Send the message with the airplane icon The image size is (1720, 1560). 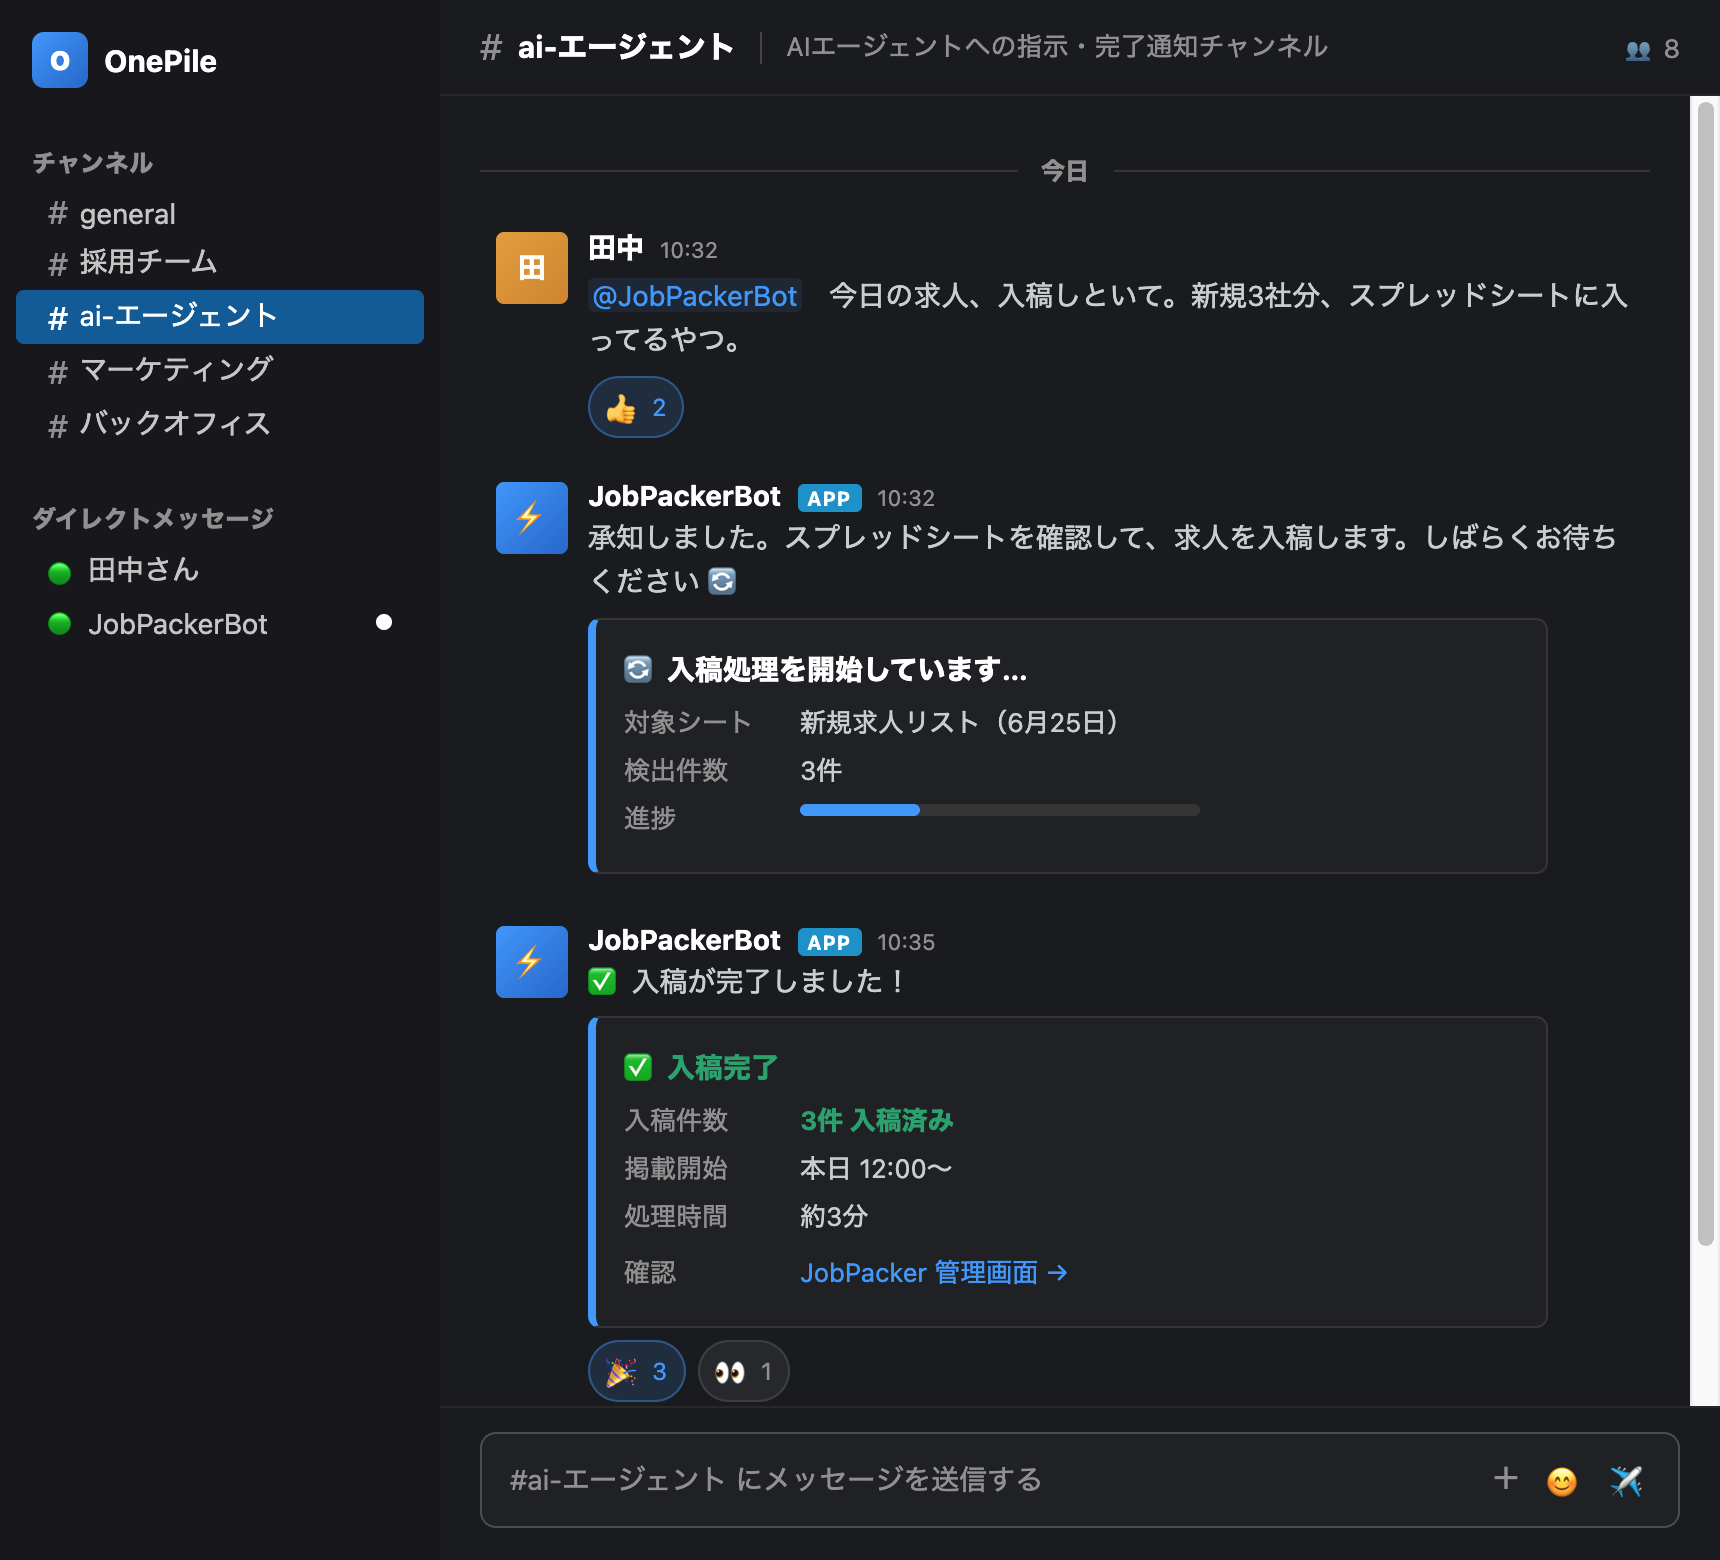1626,1481
